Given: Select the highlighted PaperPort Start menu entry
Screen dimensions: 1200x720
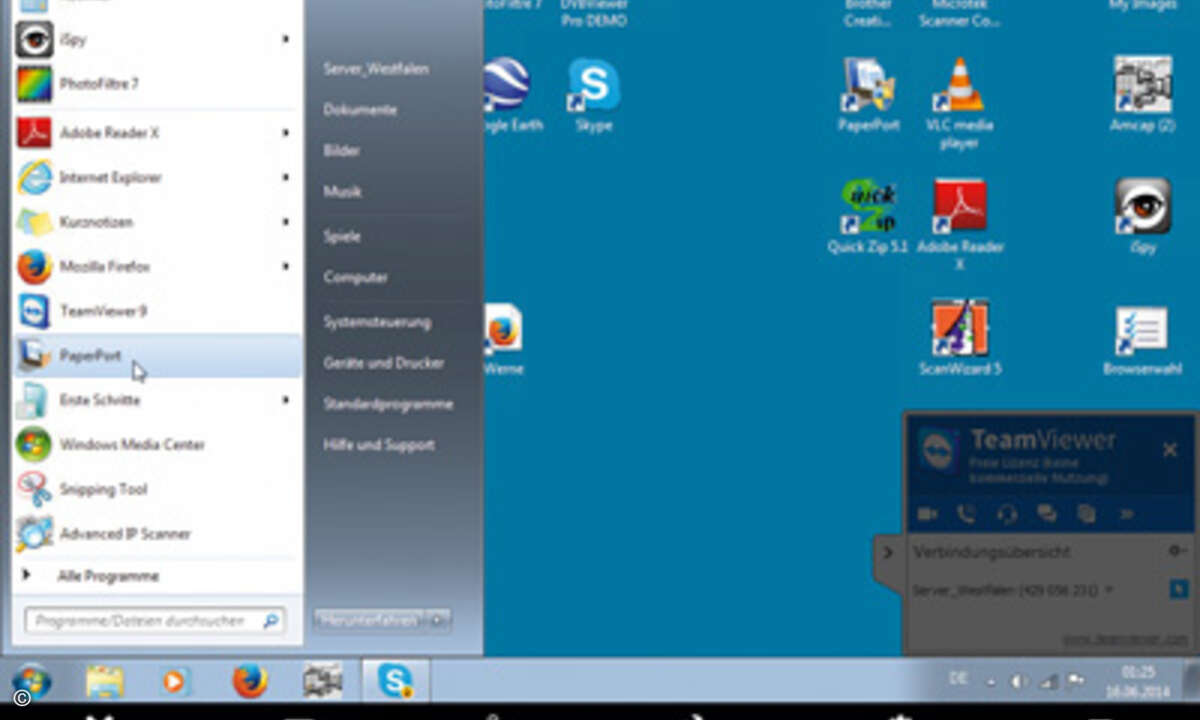Looking at the screenshot, I should click(x=157, y=356).
